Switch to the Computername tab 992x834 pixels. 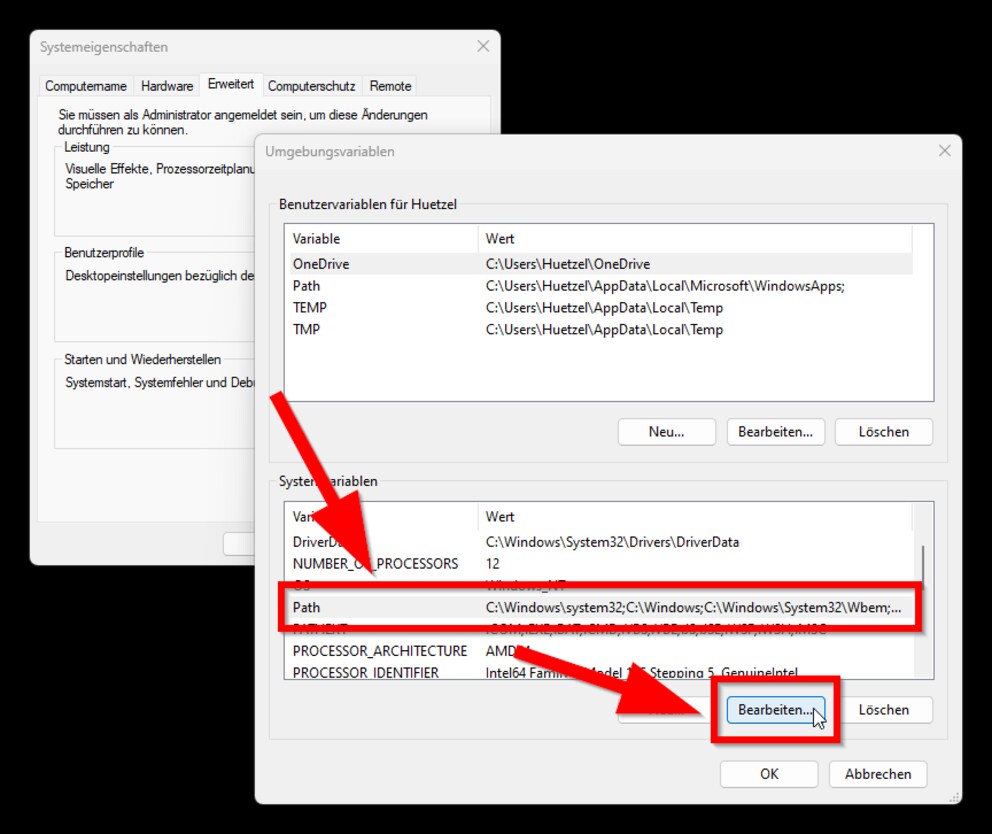click(85, 86)
